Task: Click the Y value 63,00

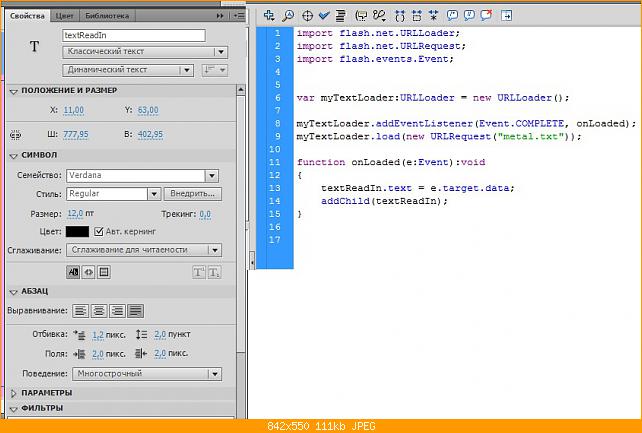Action: coord(148,111)
